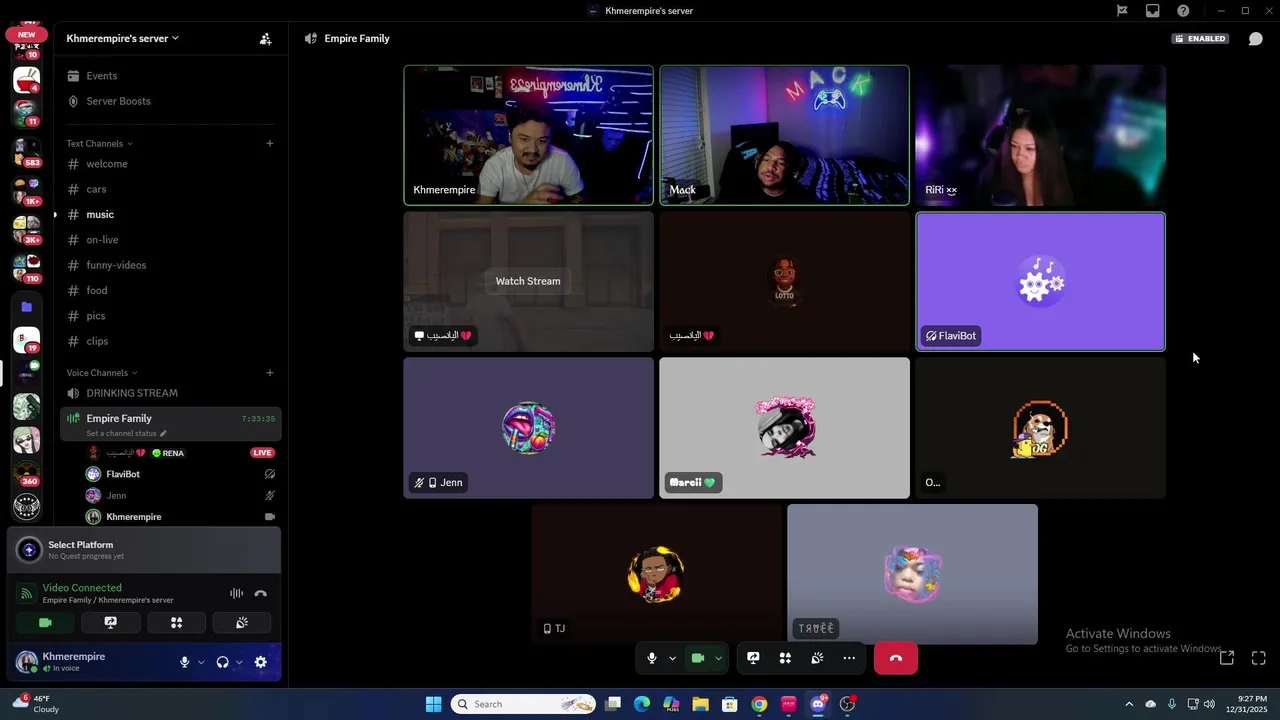
Task: Open the chat panel speech bubble icon
Action: click(x=1255, y=39)
